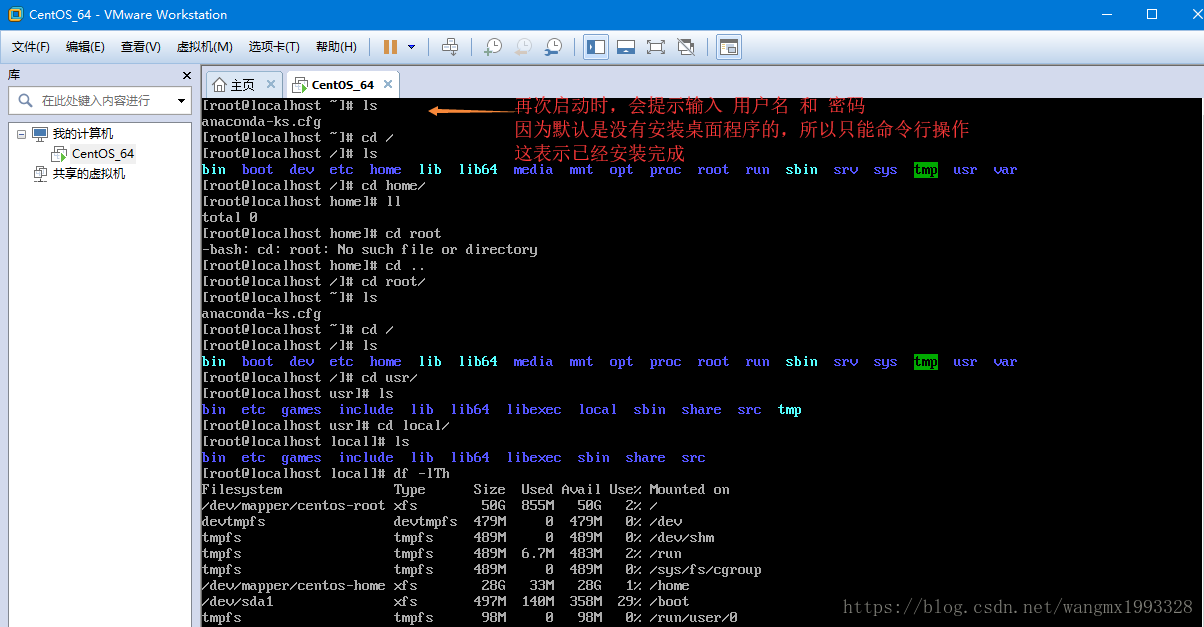This screenshot has width=1204, height=627.
Task: Click the 'df -lTh' command text
Action: click(422, 474)
